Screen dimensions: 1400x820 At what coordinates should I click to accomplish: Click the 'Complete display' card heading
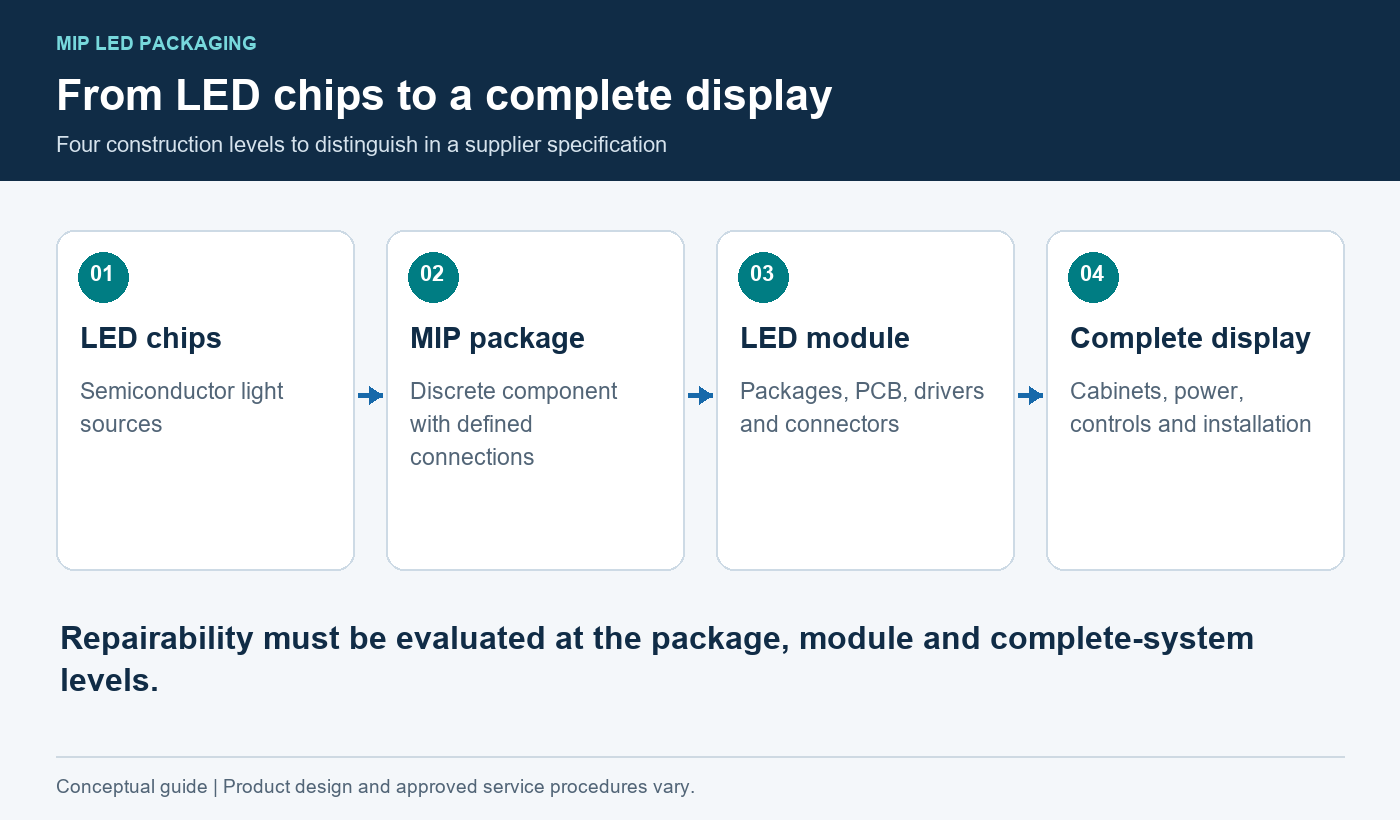[x=1190, y=338]
